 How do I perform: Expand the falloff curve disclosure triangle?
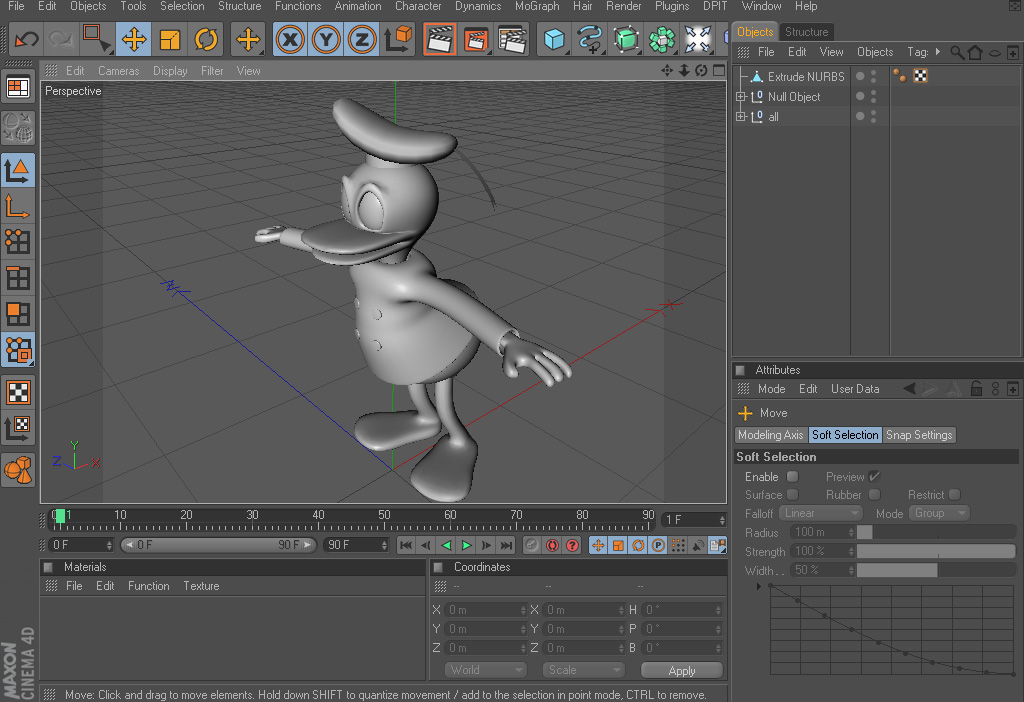tap(758, 586)
